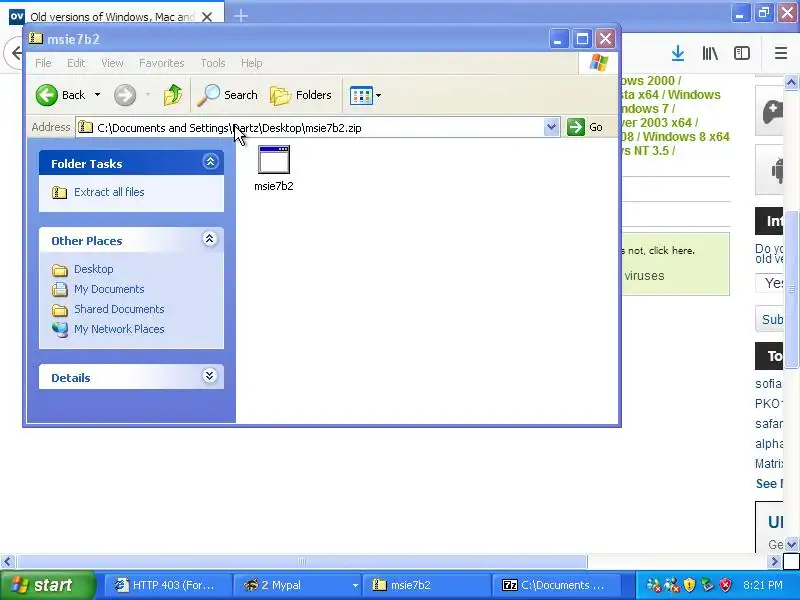Image resolution: width=800 pixels, height=600 pixels.
Task: Click the taskbar clock 8:21 PM
Action: 763,585
